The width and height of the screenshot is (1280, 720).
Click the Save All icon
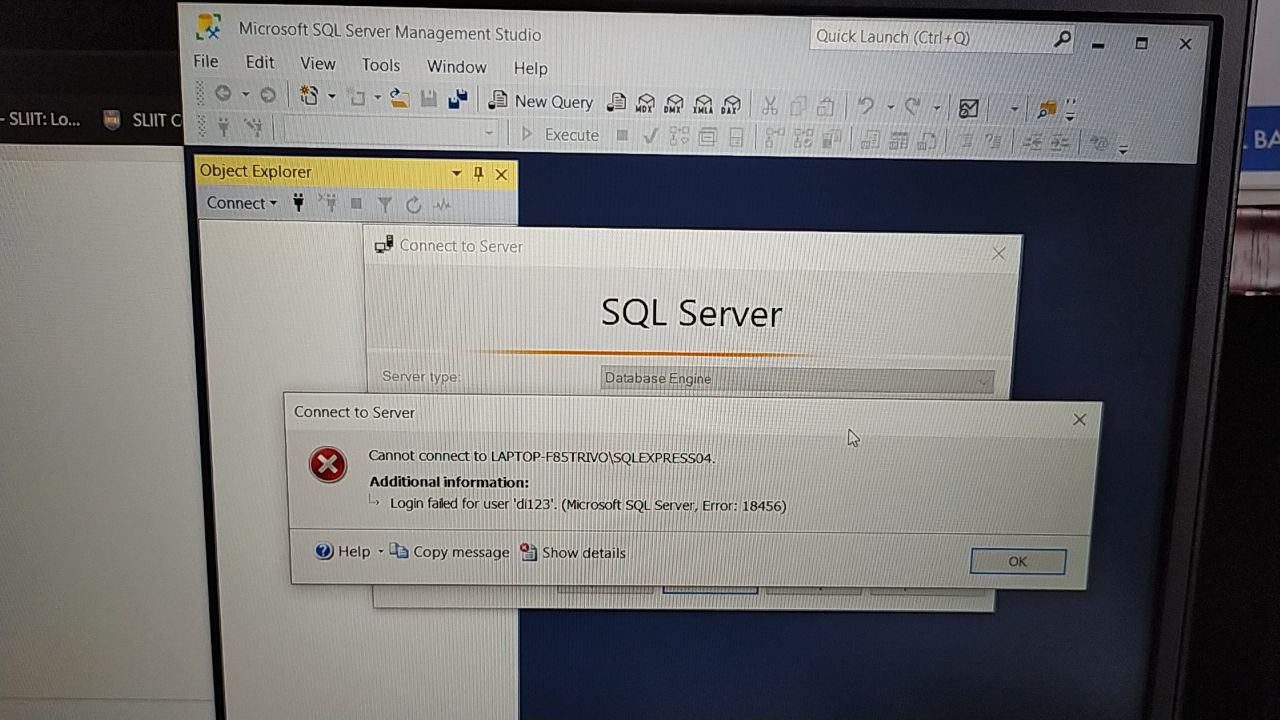click(x=458, y=99)
